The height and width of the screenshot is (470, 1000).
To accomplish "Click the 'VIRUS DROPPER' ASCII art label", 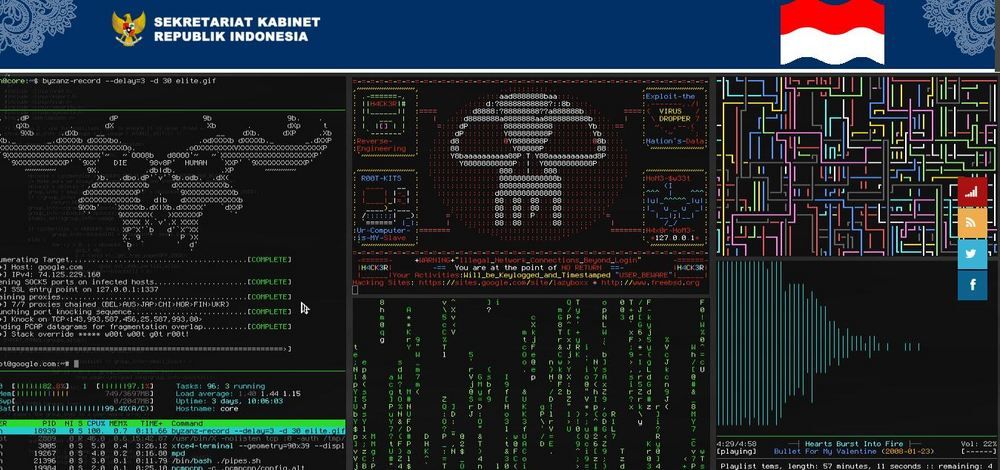I will [674, 115].
